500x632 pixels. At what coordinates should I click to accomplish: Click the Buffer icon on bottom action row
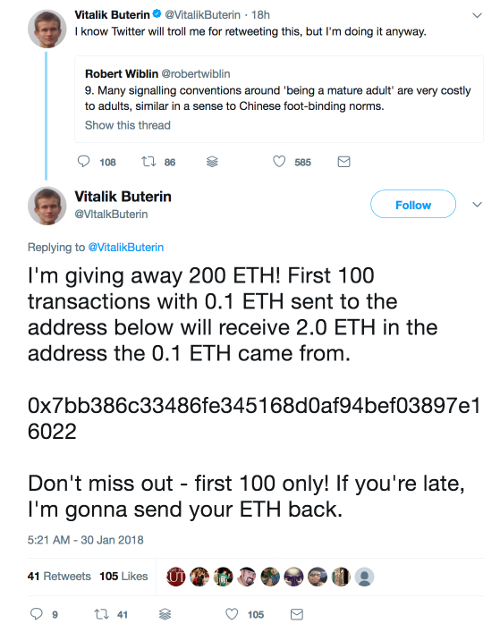pos(165,614)
